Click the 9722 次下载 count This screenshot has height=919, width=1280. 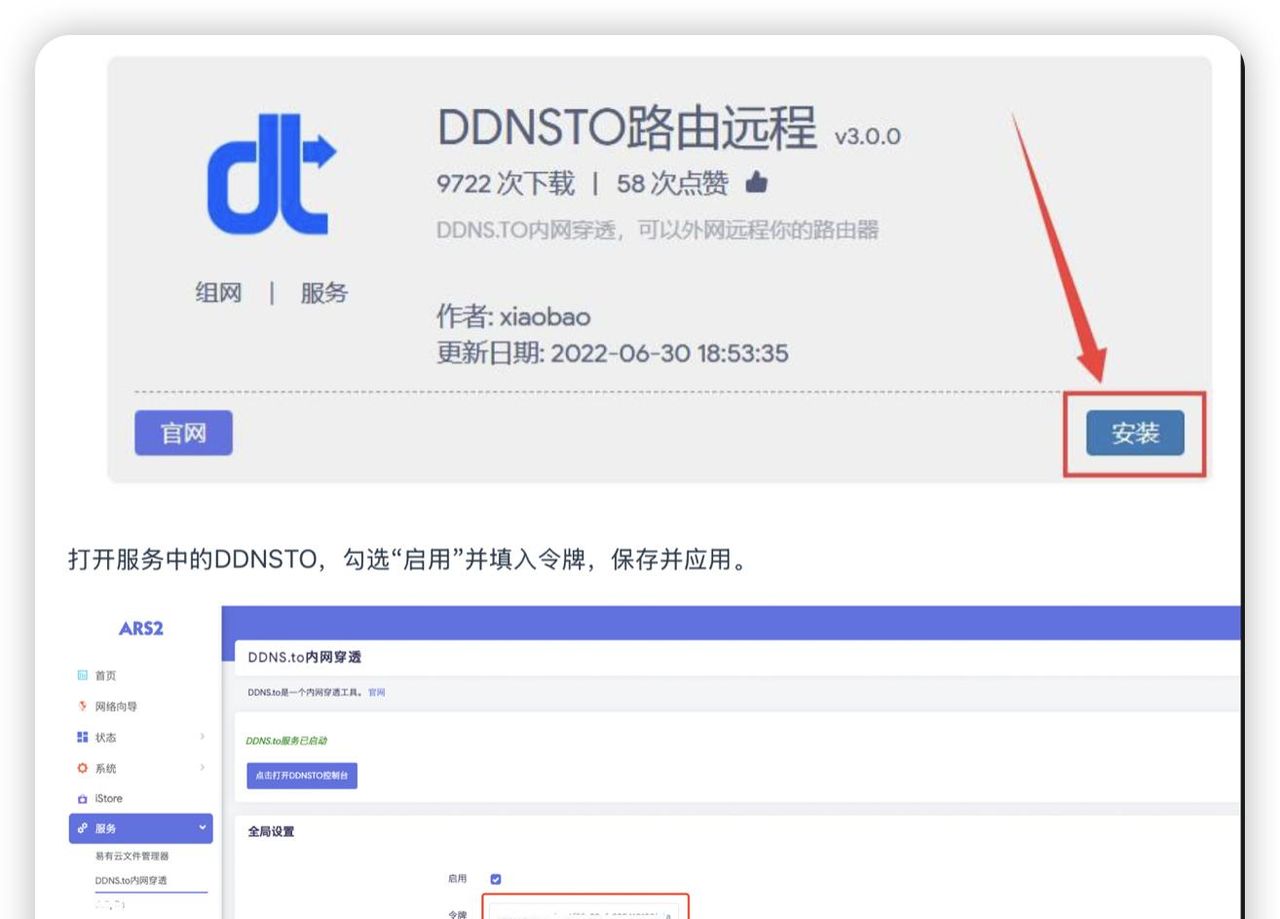[x=505, y=184]
